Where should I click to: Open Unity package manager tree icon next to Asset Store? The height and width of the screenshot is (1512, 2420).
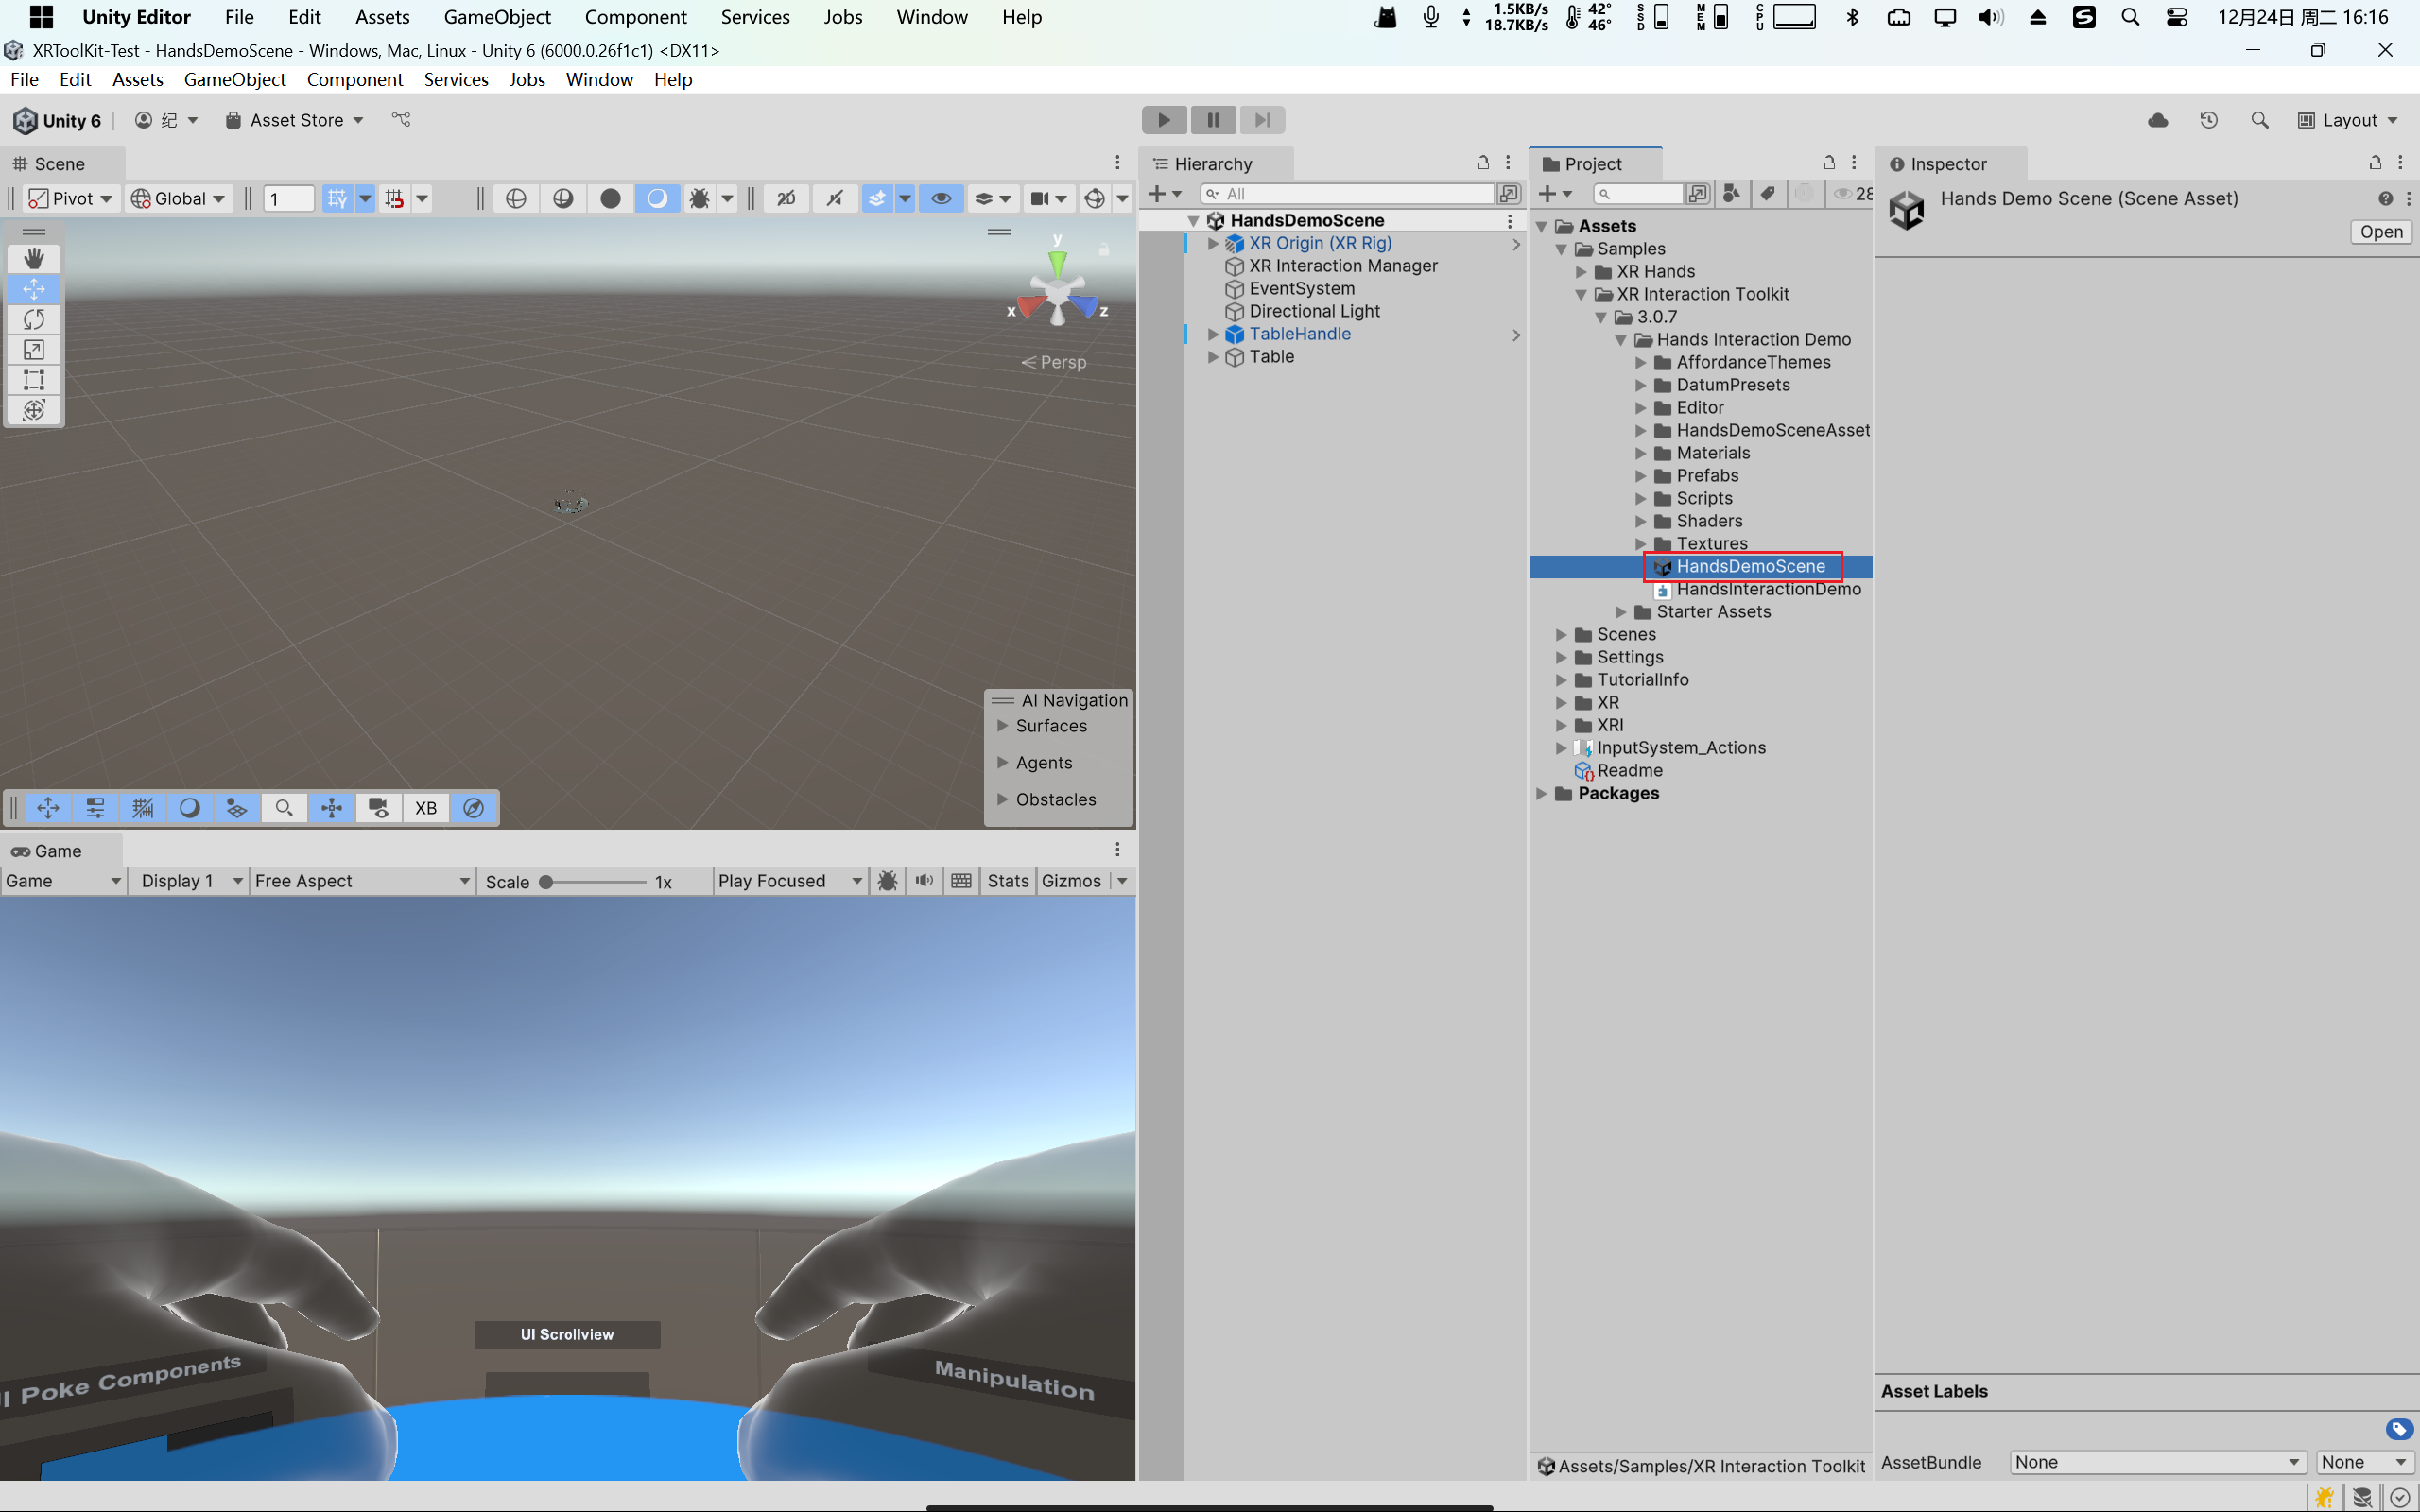[401, 120]
